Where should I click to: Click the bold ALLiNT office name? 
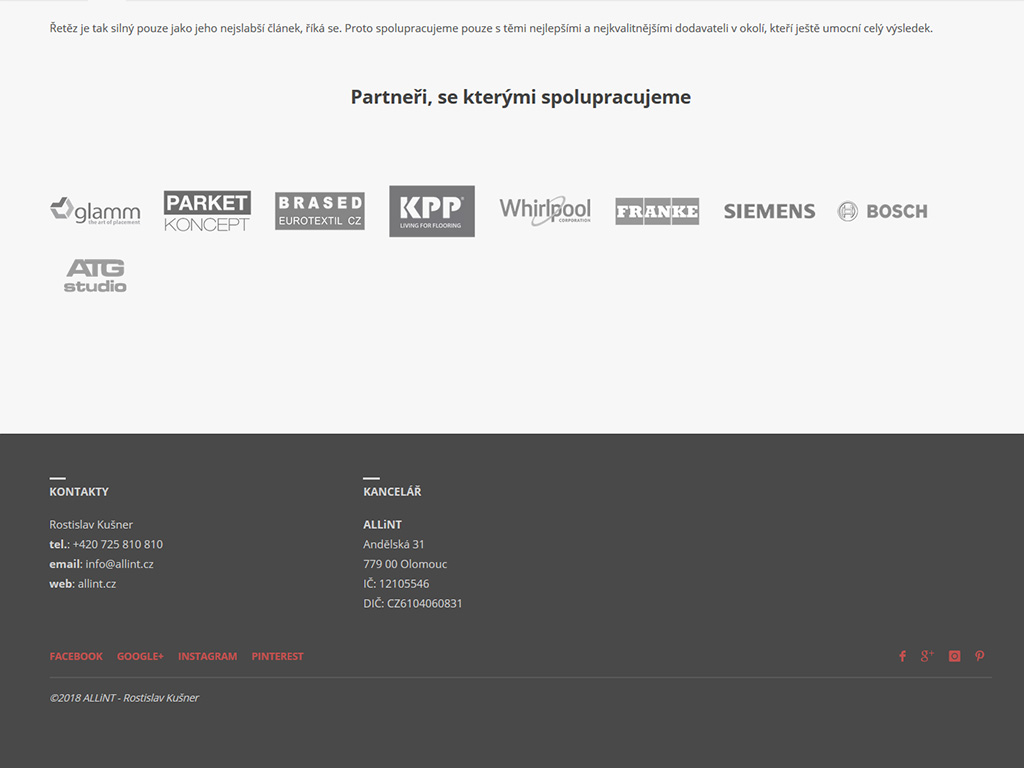tap(383, 525)
